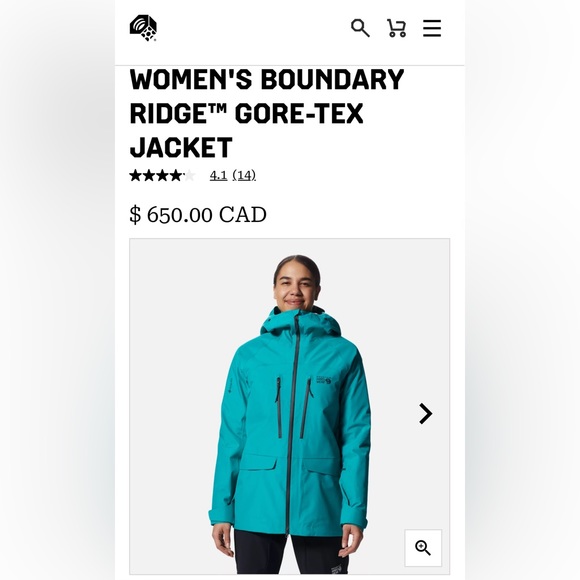
Task: Click the Women's Boundary Ridge jacket title
Action: click(267, 113)
